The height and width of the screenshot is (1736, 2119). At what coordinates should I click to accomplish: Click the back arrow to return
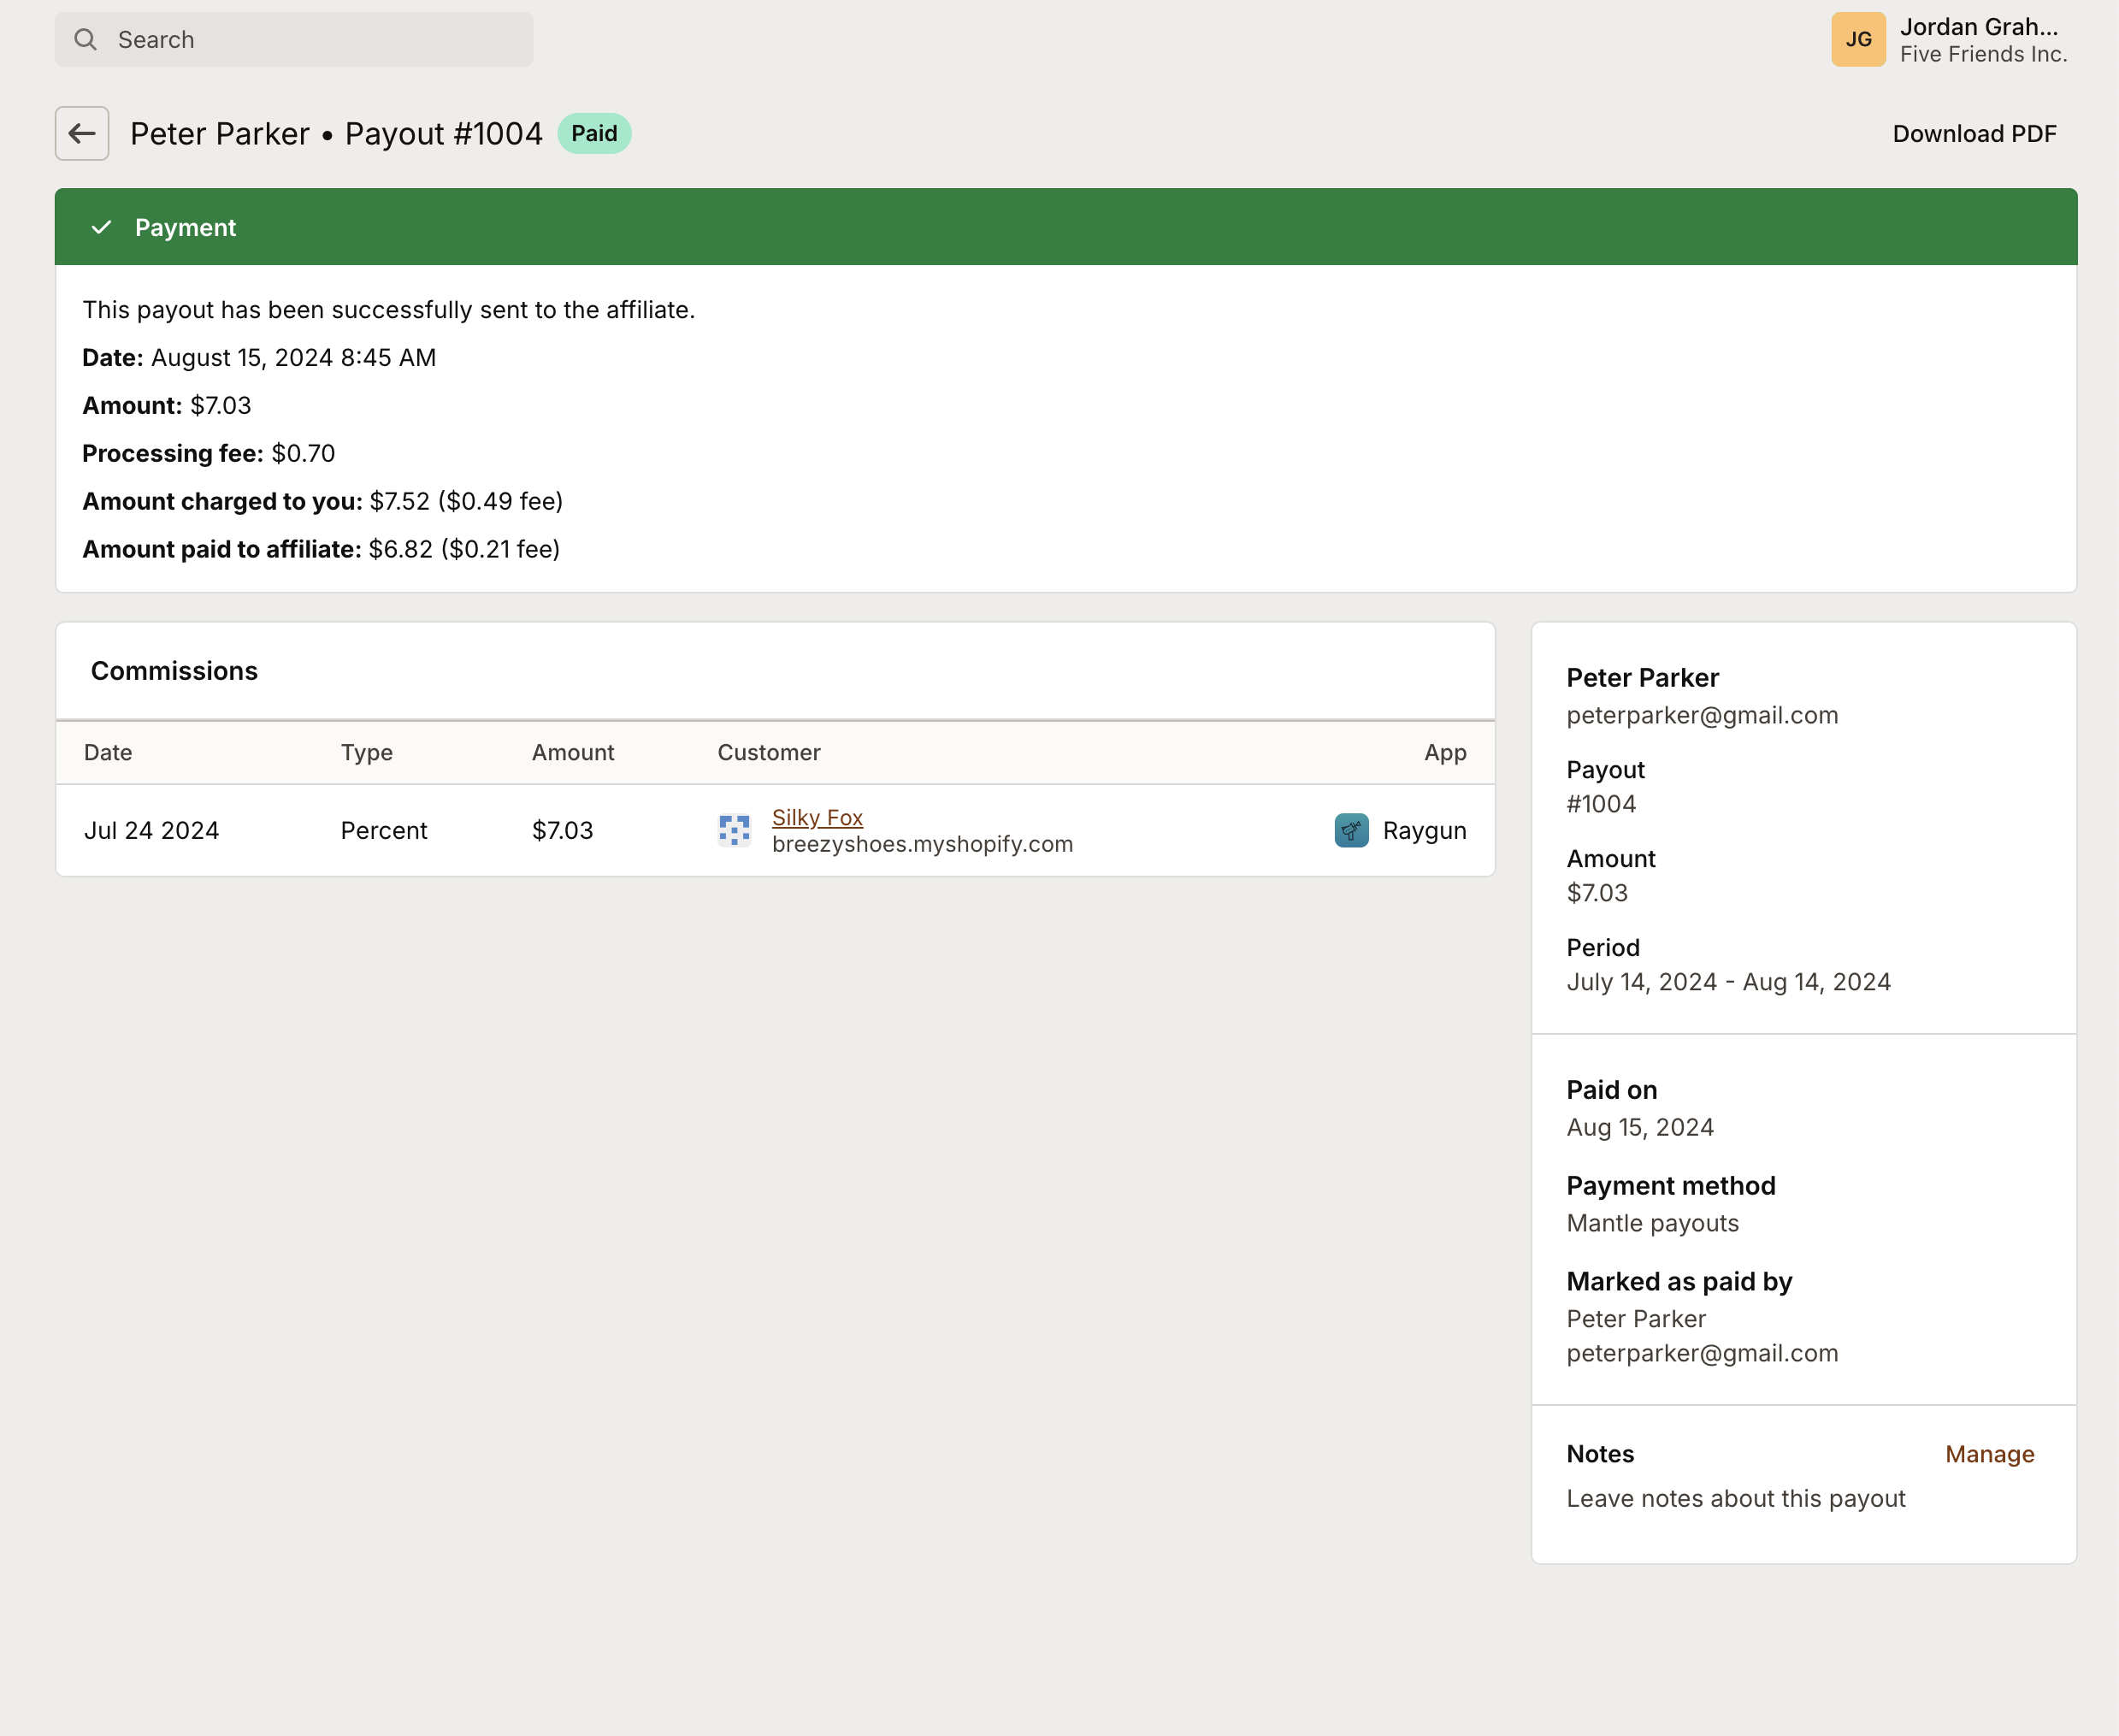81,133
